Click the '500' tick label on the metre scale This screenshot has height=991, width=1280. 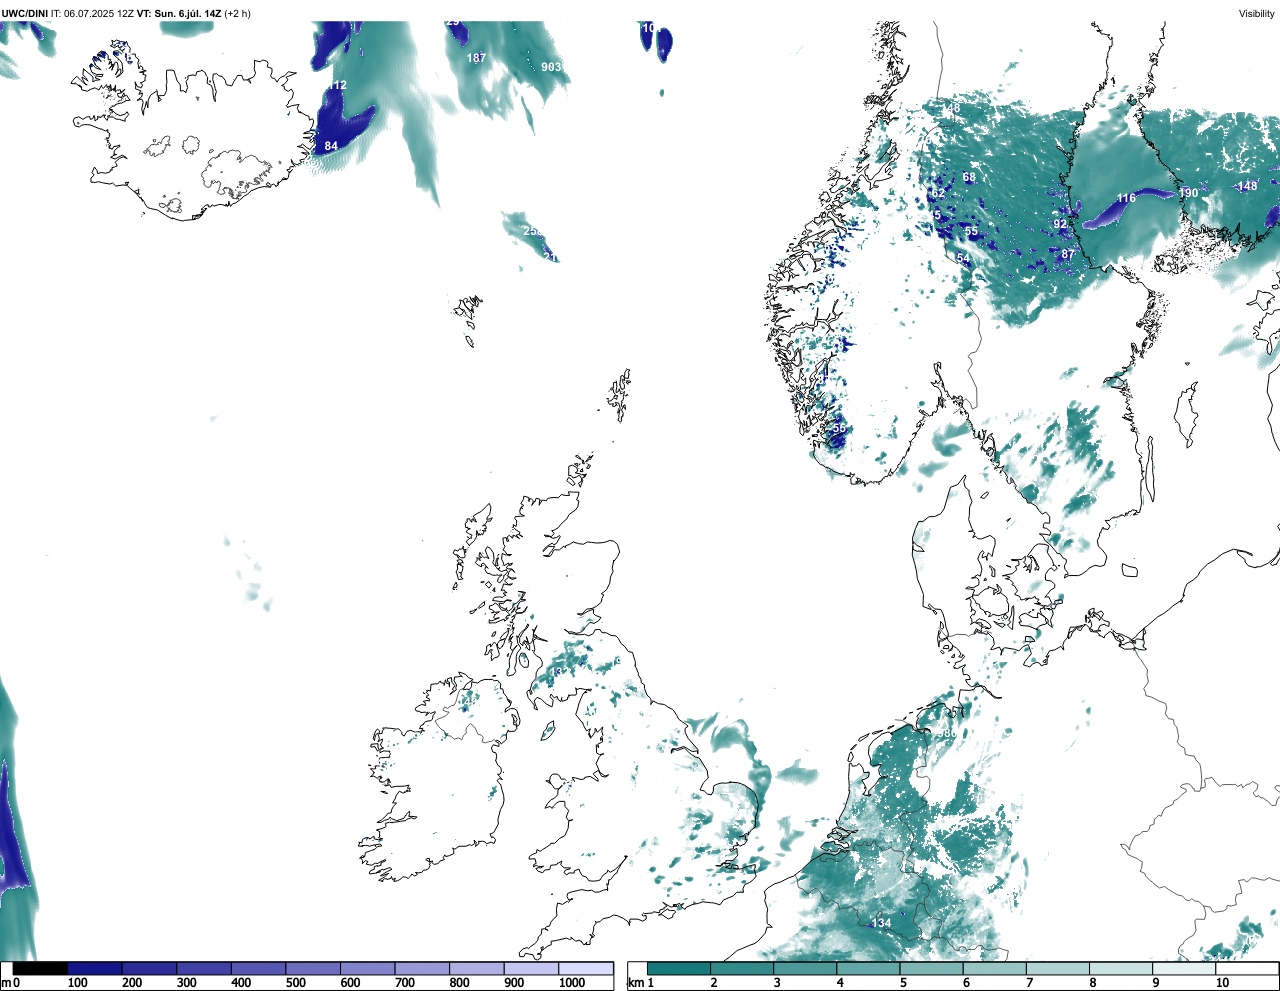(296, 983)
